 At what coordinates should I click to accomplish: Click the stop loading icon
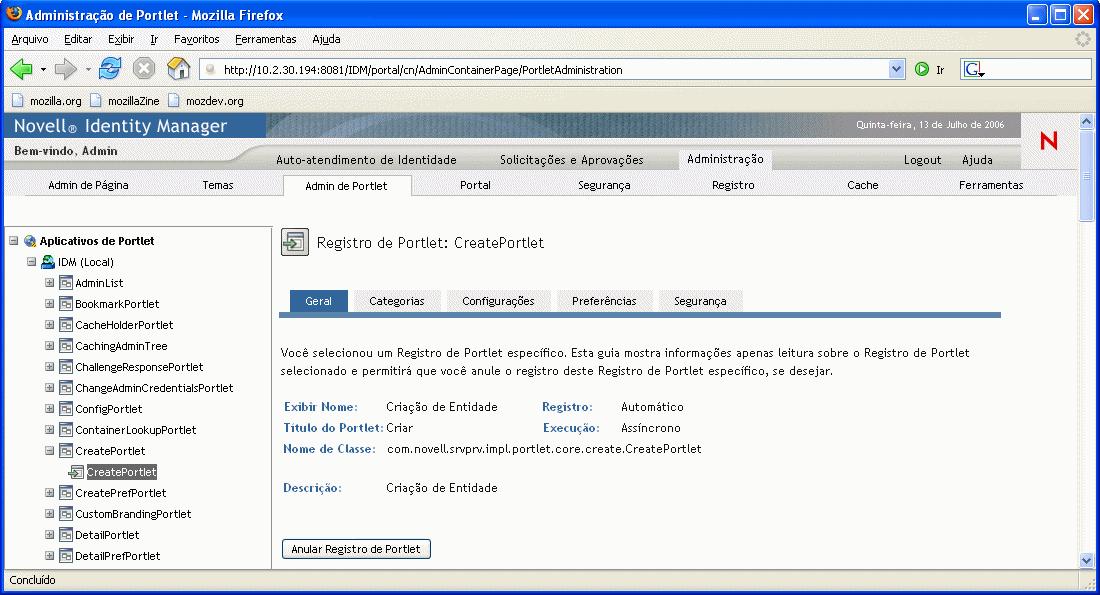point(144,69)
